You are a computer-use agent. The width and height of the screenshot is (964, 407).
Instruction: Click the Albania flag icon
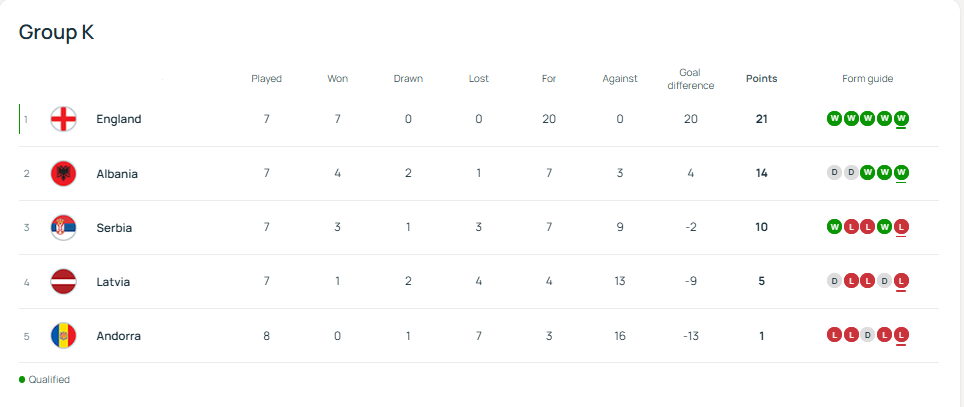63,173
